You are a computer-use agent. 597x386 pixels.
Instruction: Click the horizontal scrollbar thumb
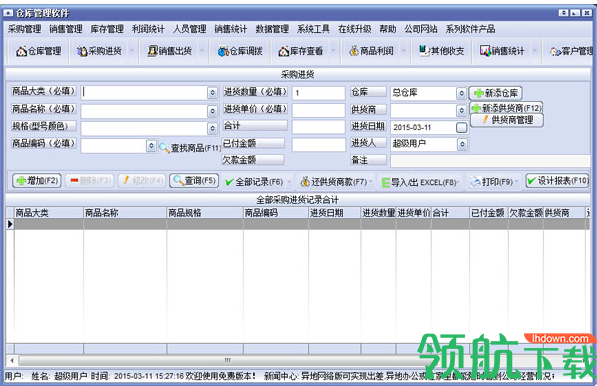click(227, 360)
